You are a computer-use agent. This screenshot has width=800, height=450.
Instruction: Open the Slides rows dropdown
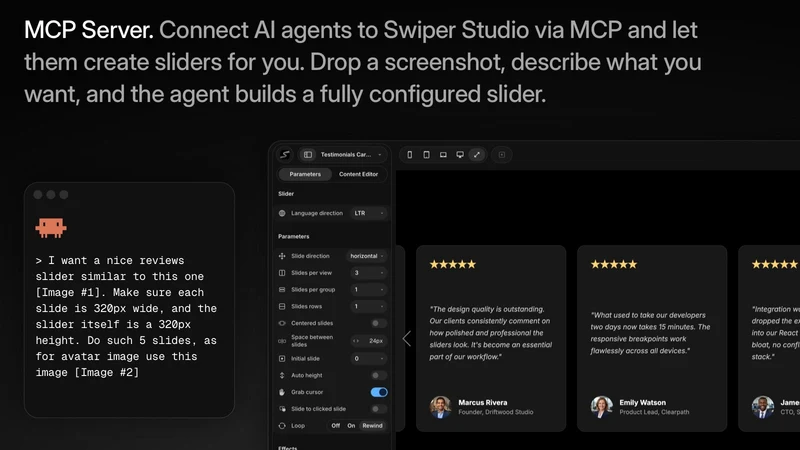[368, 307]
